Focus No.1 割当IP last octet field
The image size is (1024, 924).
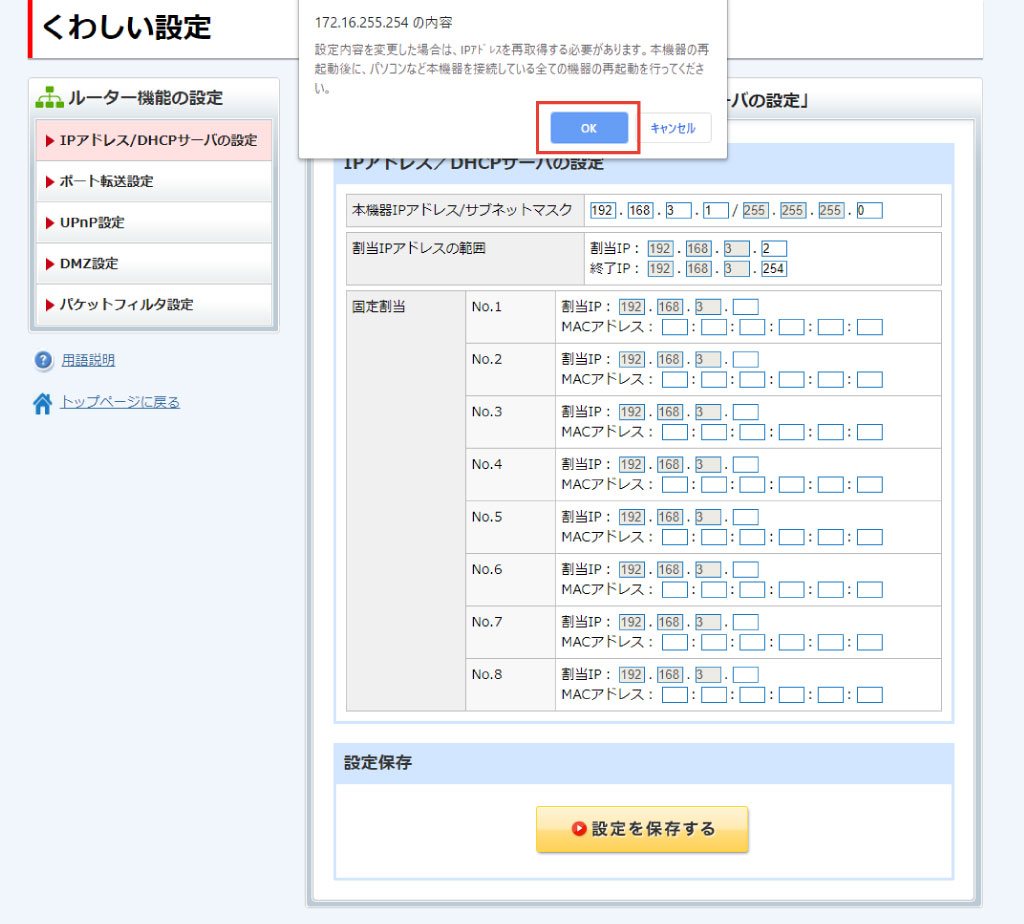point(746,307)
